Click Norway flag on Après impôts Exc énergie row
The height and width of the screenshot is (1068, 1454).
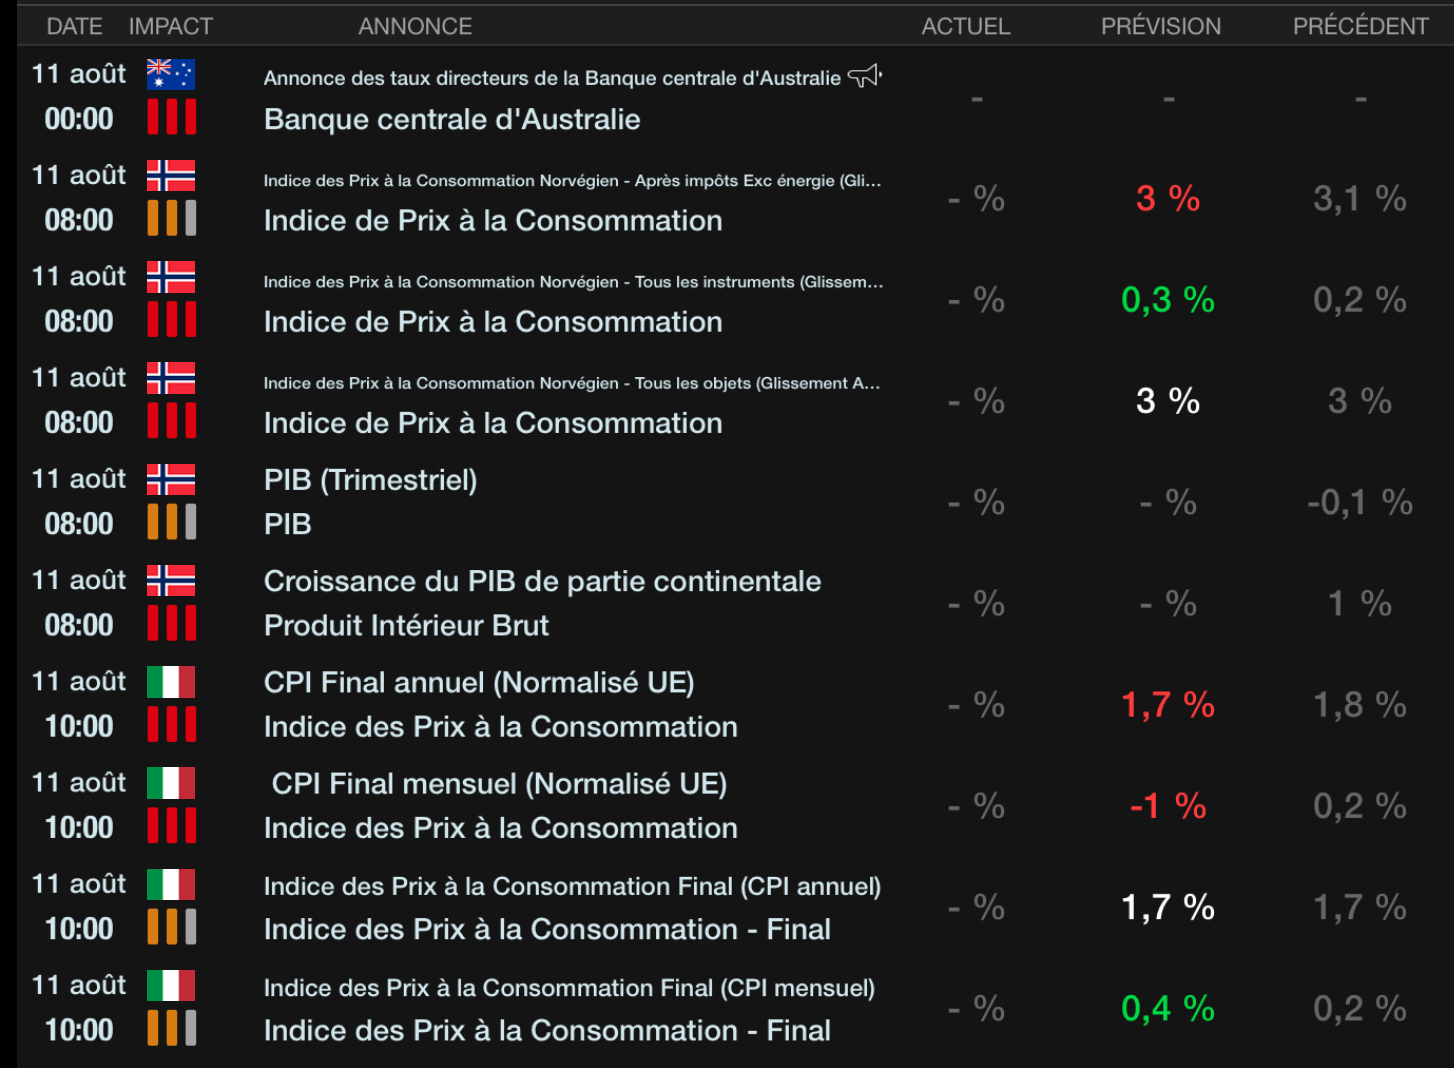[x=171, y=176]
